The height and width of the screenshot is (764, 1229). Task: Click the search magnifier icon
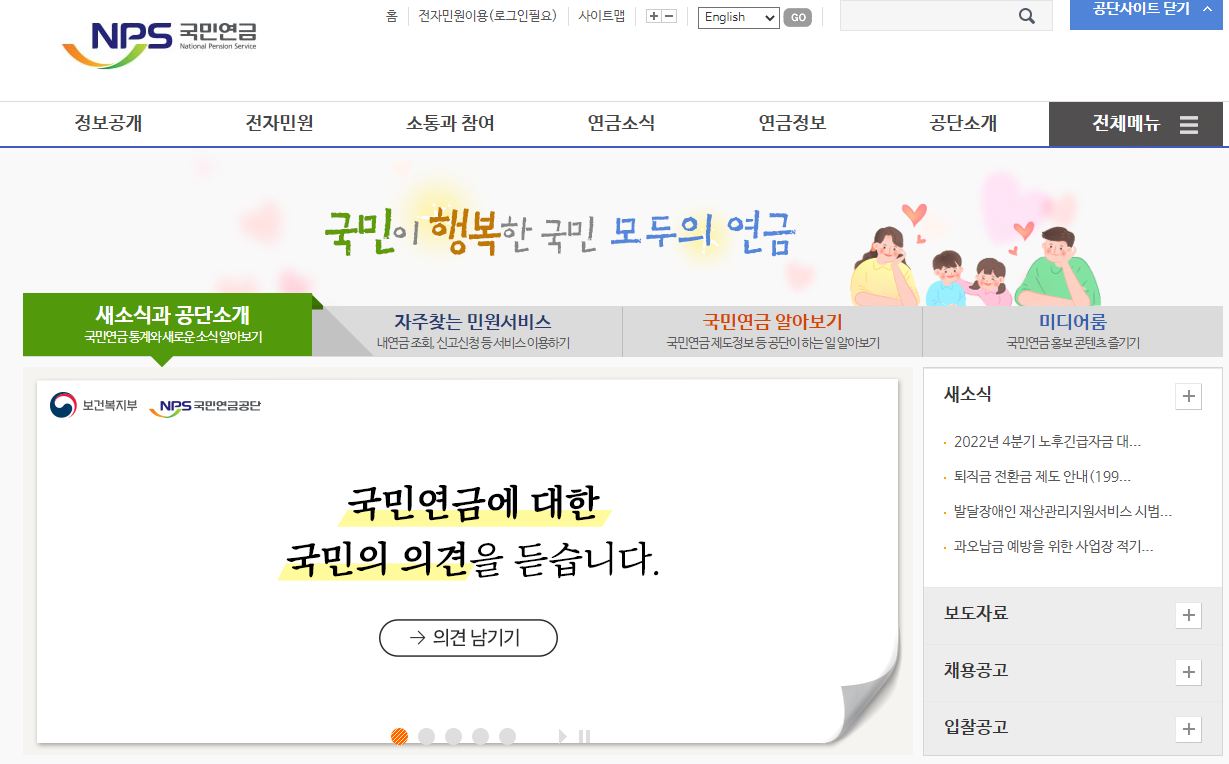tap(1026, 16)
